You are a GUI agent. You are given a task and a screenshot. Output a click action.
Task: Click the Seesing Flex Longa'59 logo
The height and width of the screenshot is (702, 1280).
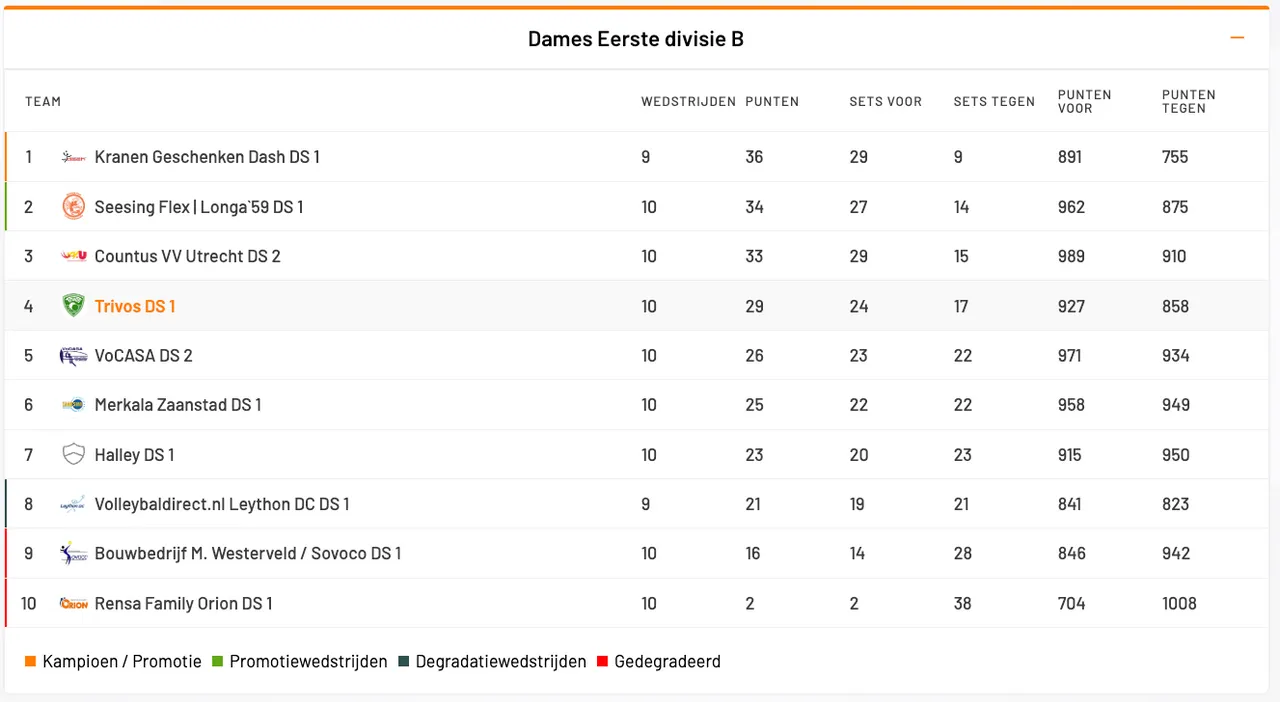click(73, 207)
